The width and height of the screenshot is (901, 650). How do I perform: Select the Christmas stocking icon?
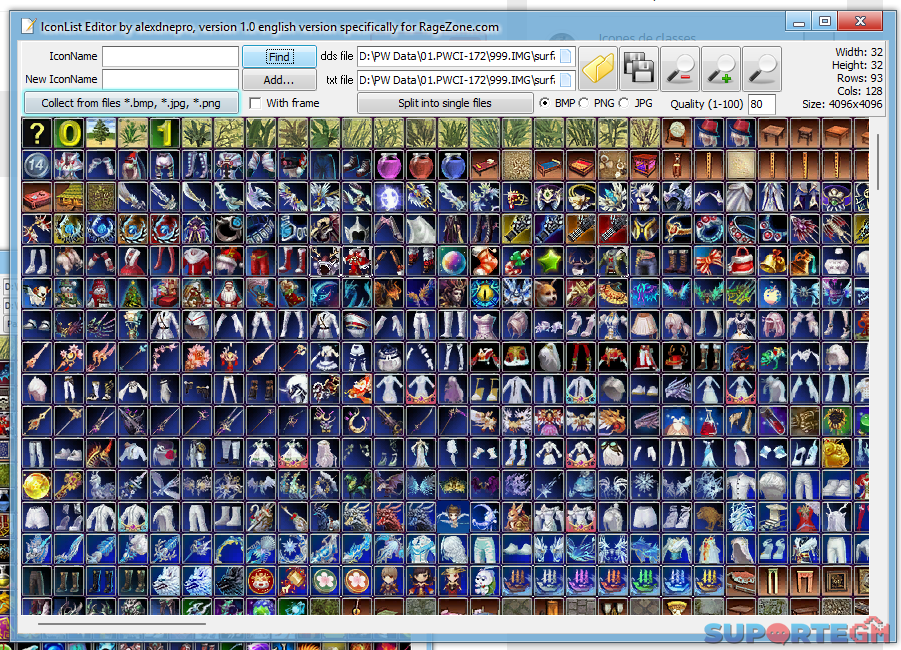click(484, 261)
